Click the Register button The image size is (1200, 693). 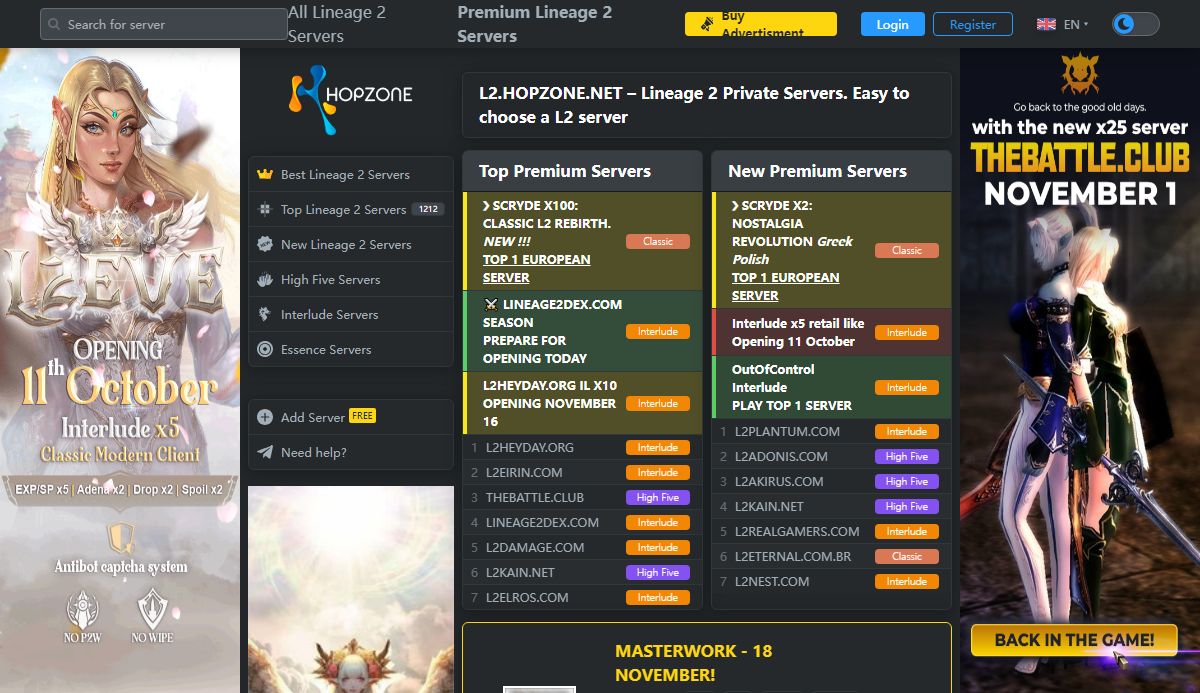tap(973, 24)
